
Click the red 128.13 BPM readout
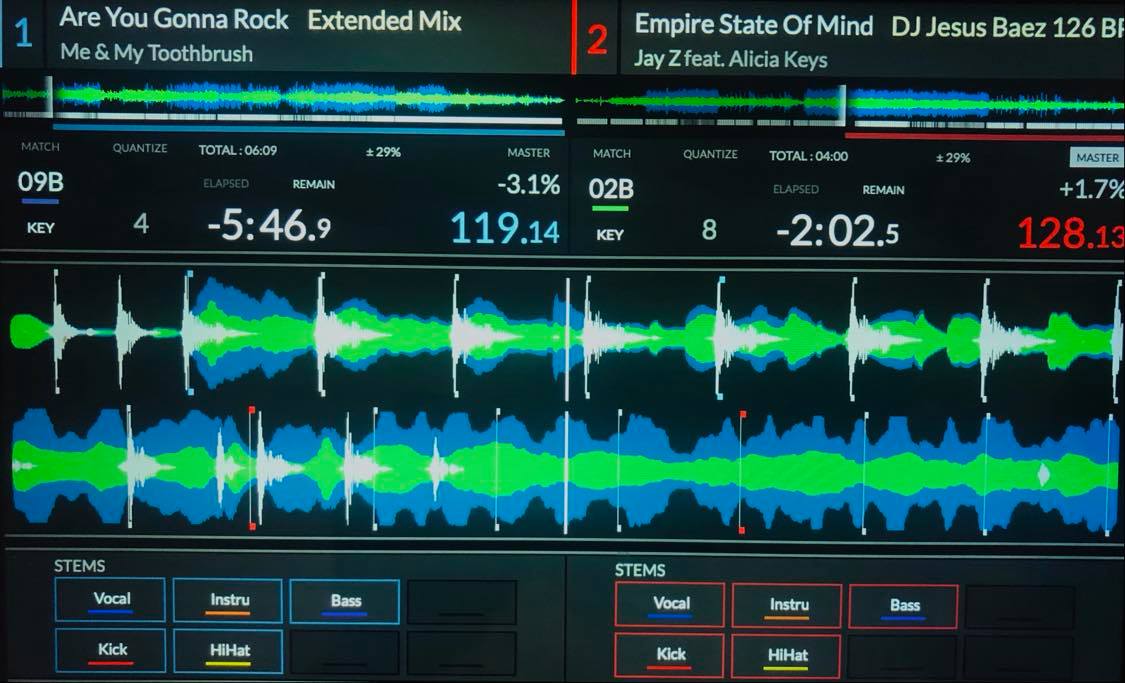click(x=1071, y=234)
